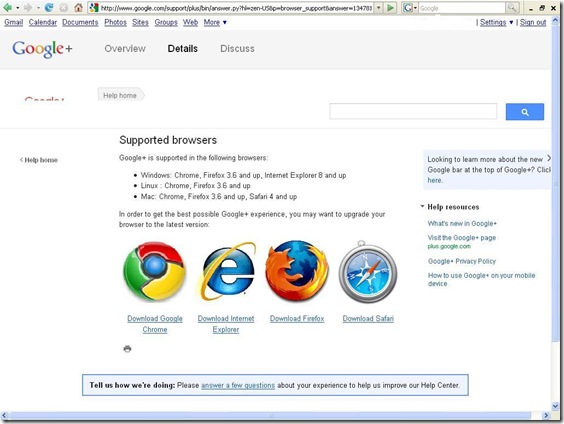The height and width of the screenshot is (424, 564).
Task: Click the browser search magnifier icon
Action: click(512, 8)
